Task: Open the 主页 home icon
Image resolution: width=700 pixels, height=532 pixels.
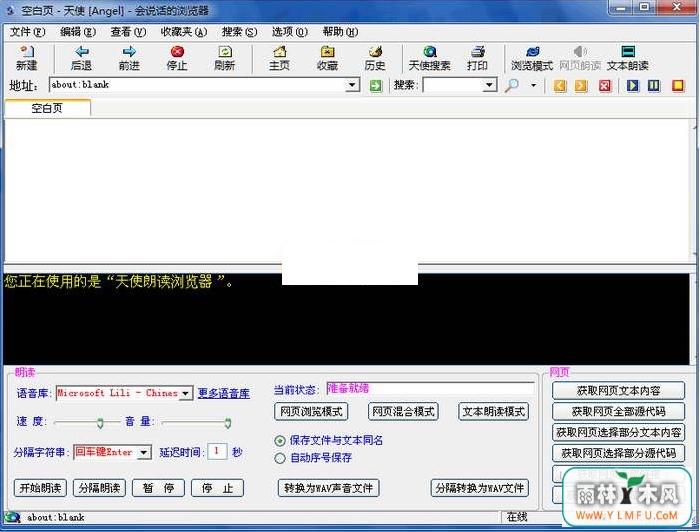Action: 279,58
